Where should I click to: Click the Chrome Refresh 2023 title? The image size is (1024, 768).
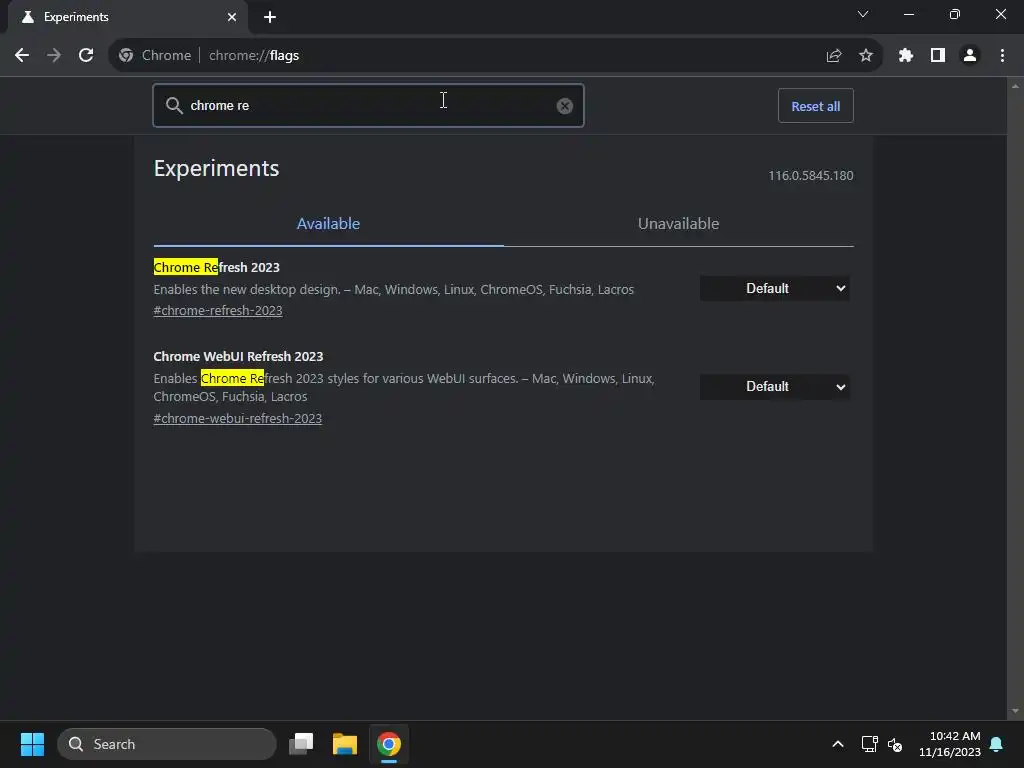(x=216, y=267)
